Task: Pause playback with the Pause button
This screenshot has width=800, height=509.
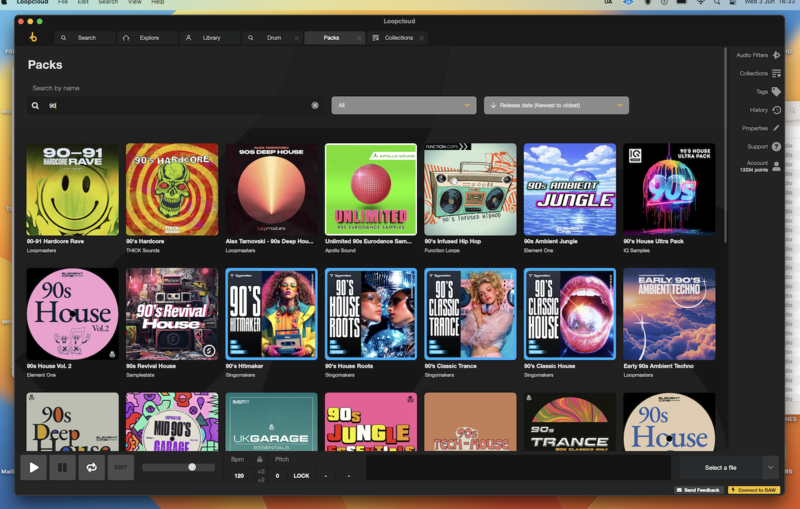Action: click(x=63, y=468)
